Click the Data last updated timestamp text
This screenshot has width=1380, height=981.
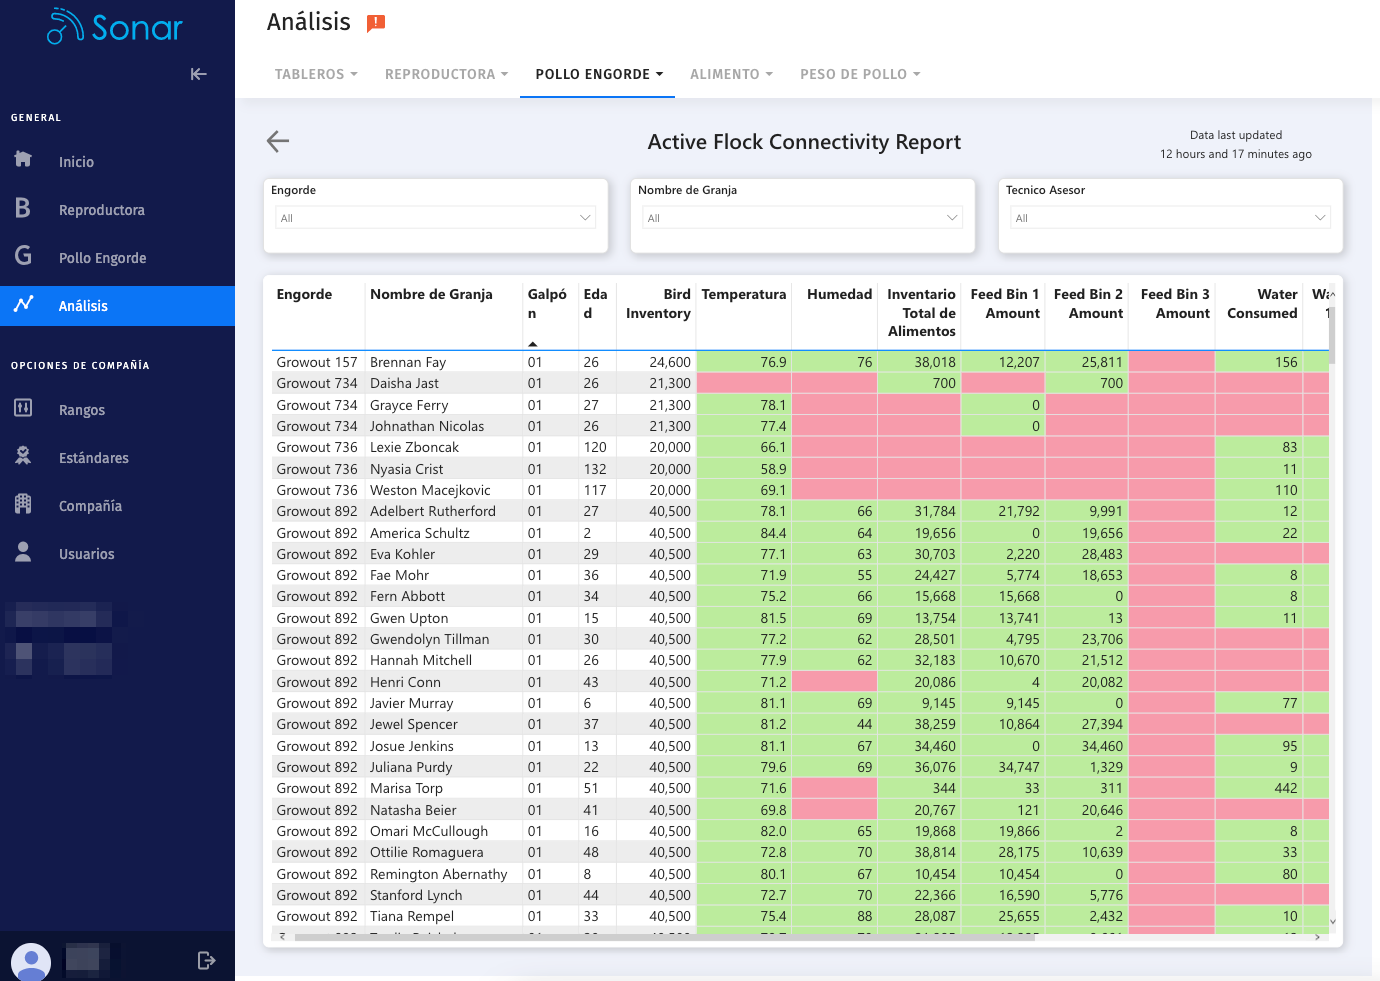click(1235, 145)
